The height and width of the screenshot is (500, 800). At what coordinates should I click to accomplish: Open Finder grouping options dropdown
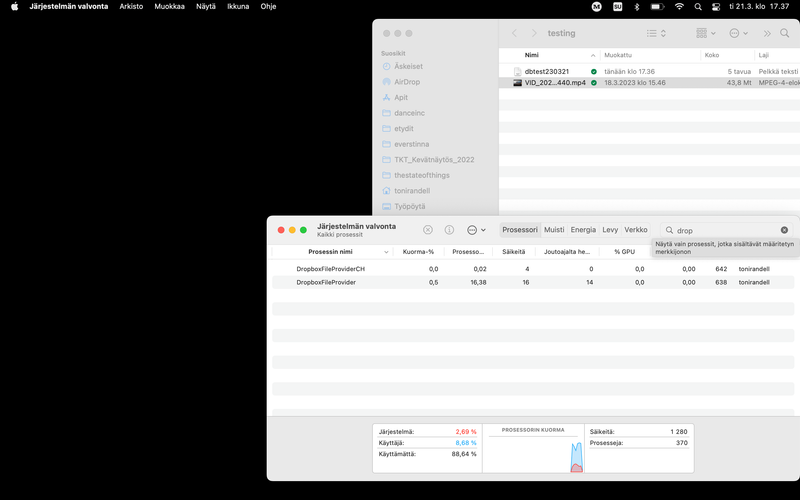tap(707, 33)
